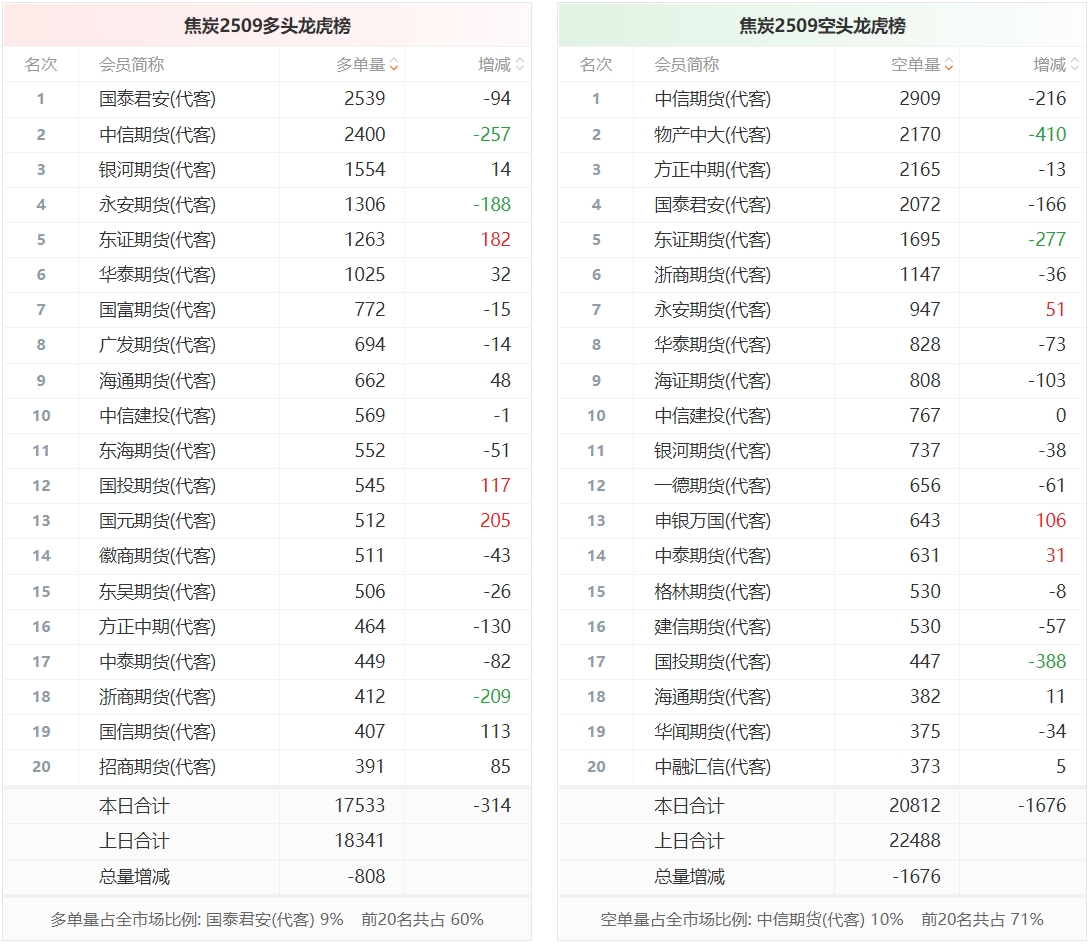Screen dimensions: 1091x945
Task: Select 海证期货(代客) row
Action: (x=822, y=381)
